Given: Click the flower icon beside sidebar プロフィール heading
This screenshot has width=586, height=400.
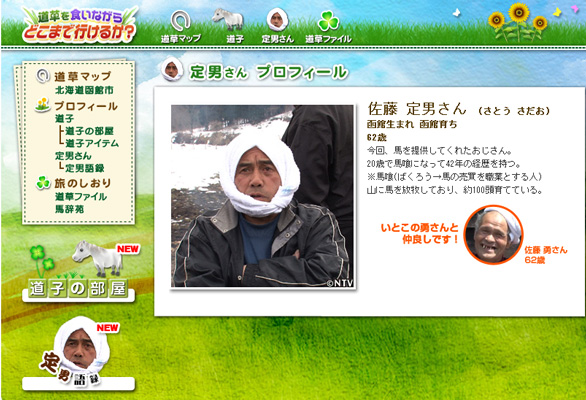Looking at the screenshot, I should [x=43, y=105].
